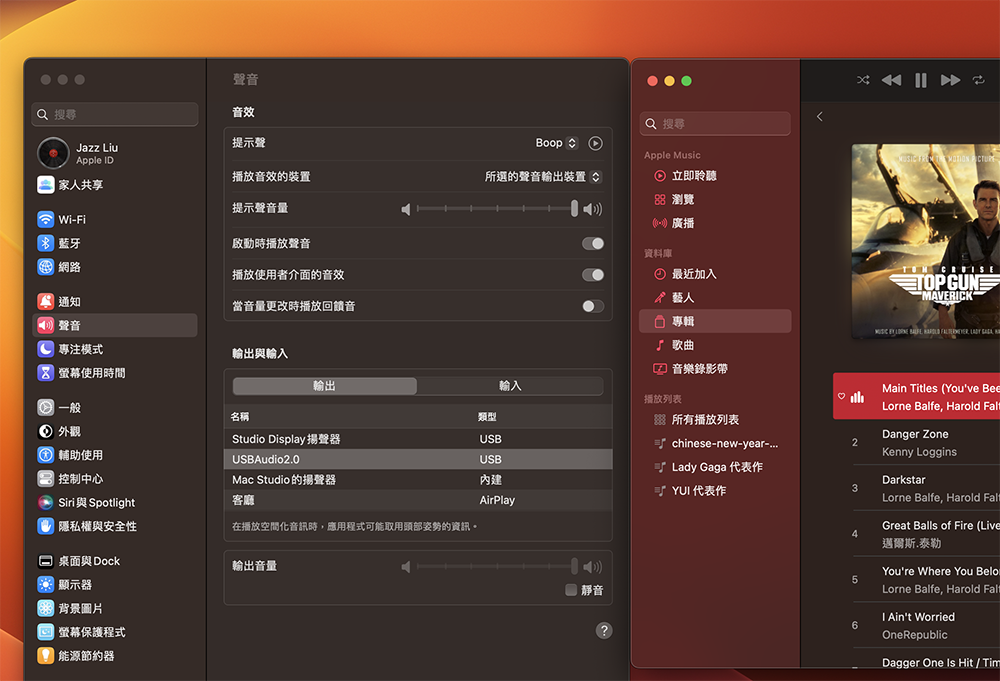Skip to the next track in Music

(950, 80)
